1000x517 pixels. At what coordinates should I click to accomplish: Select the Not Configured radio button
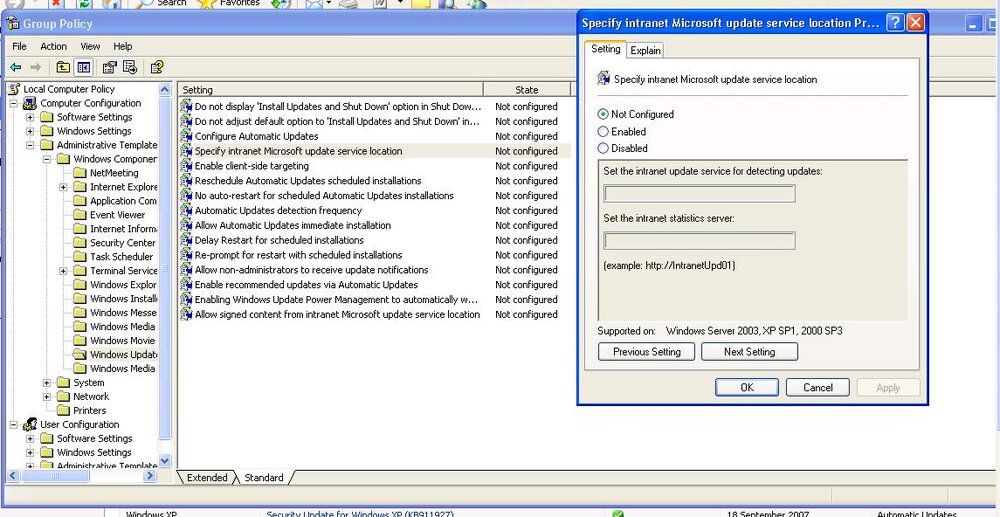[603, 114]
